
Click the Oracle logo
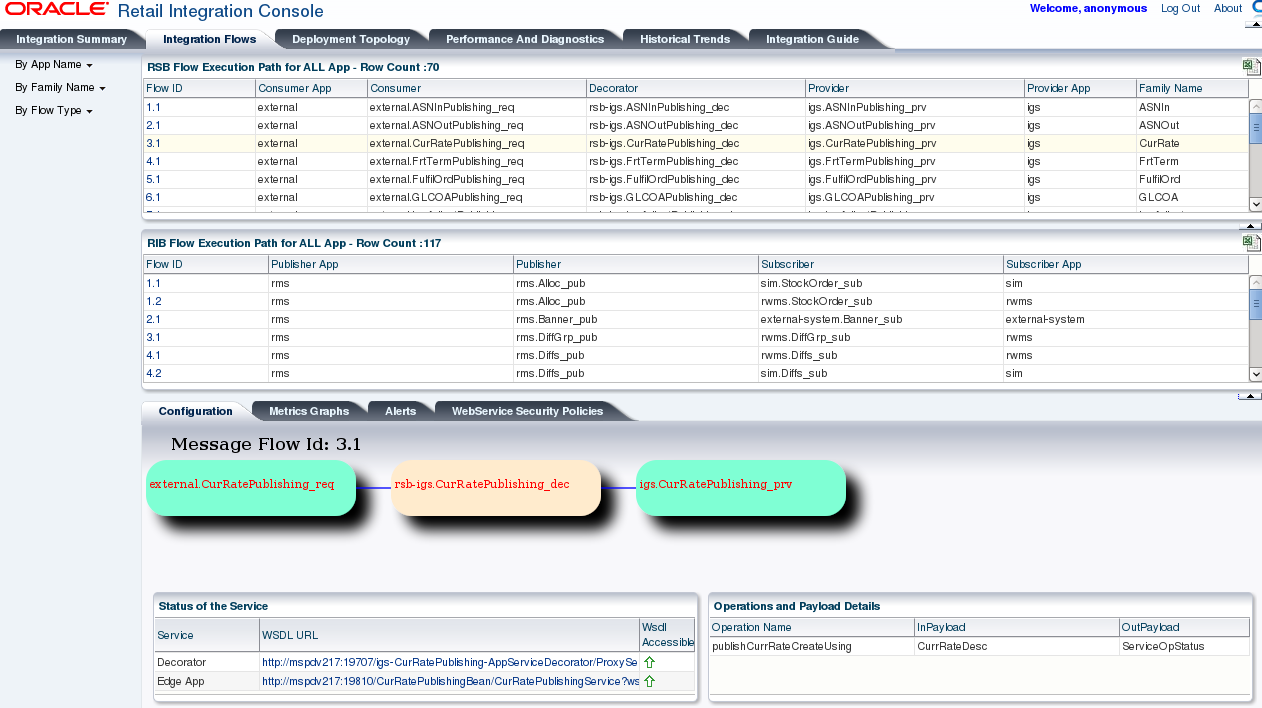tap(57, 9)
